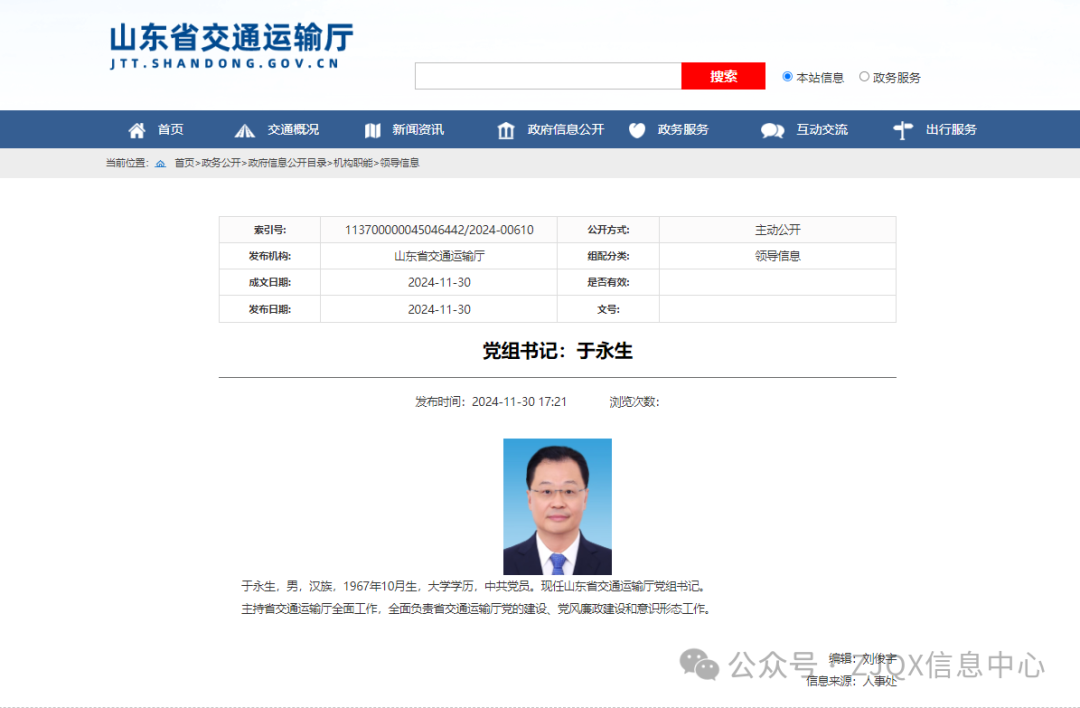Click the heading 党组书记：于永生
Viewport: 1080px width, 708px height.
pyautogui.click(x=557, y=351)
